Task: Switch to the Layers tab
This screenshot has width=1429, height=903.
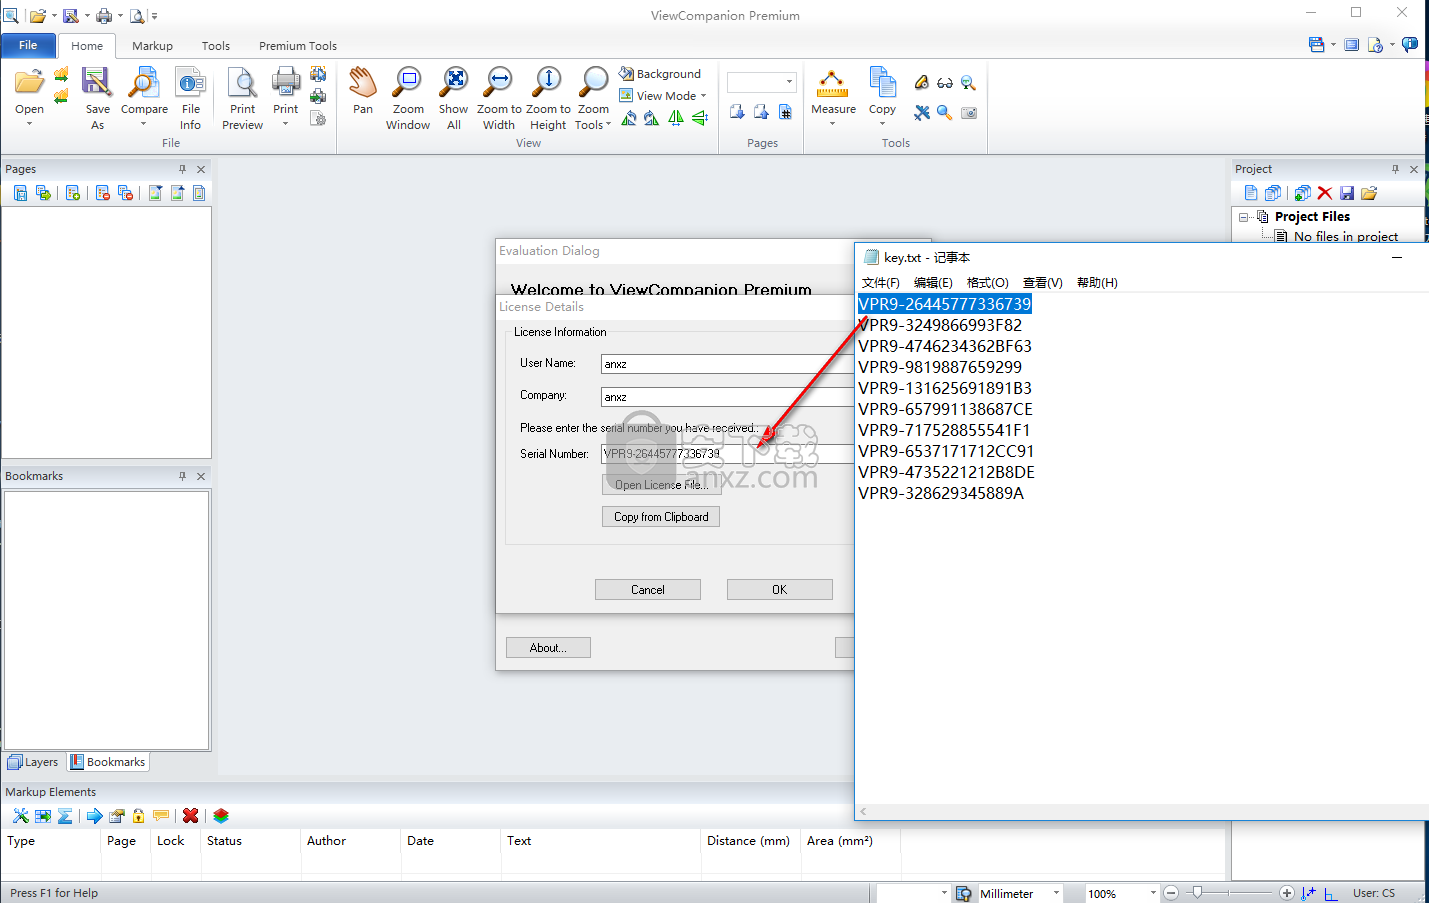Action: click(x=34, y=762)
